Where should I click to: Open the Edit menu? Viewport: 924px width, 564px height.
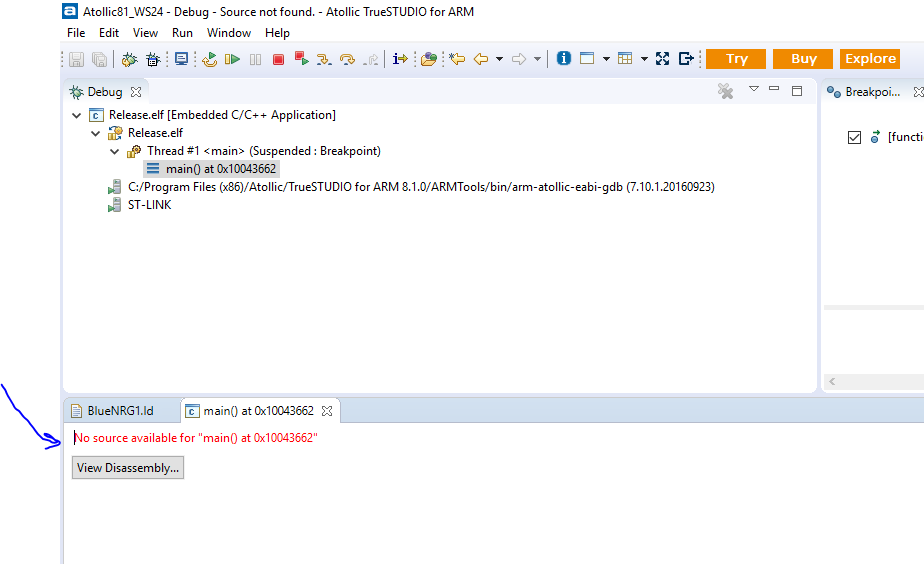point(109,33)
